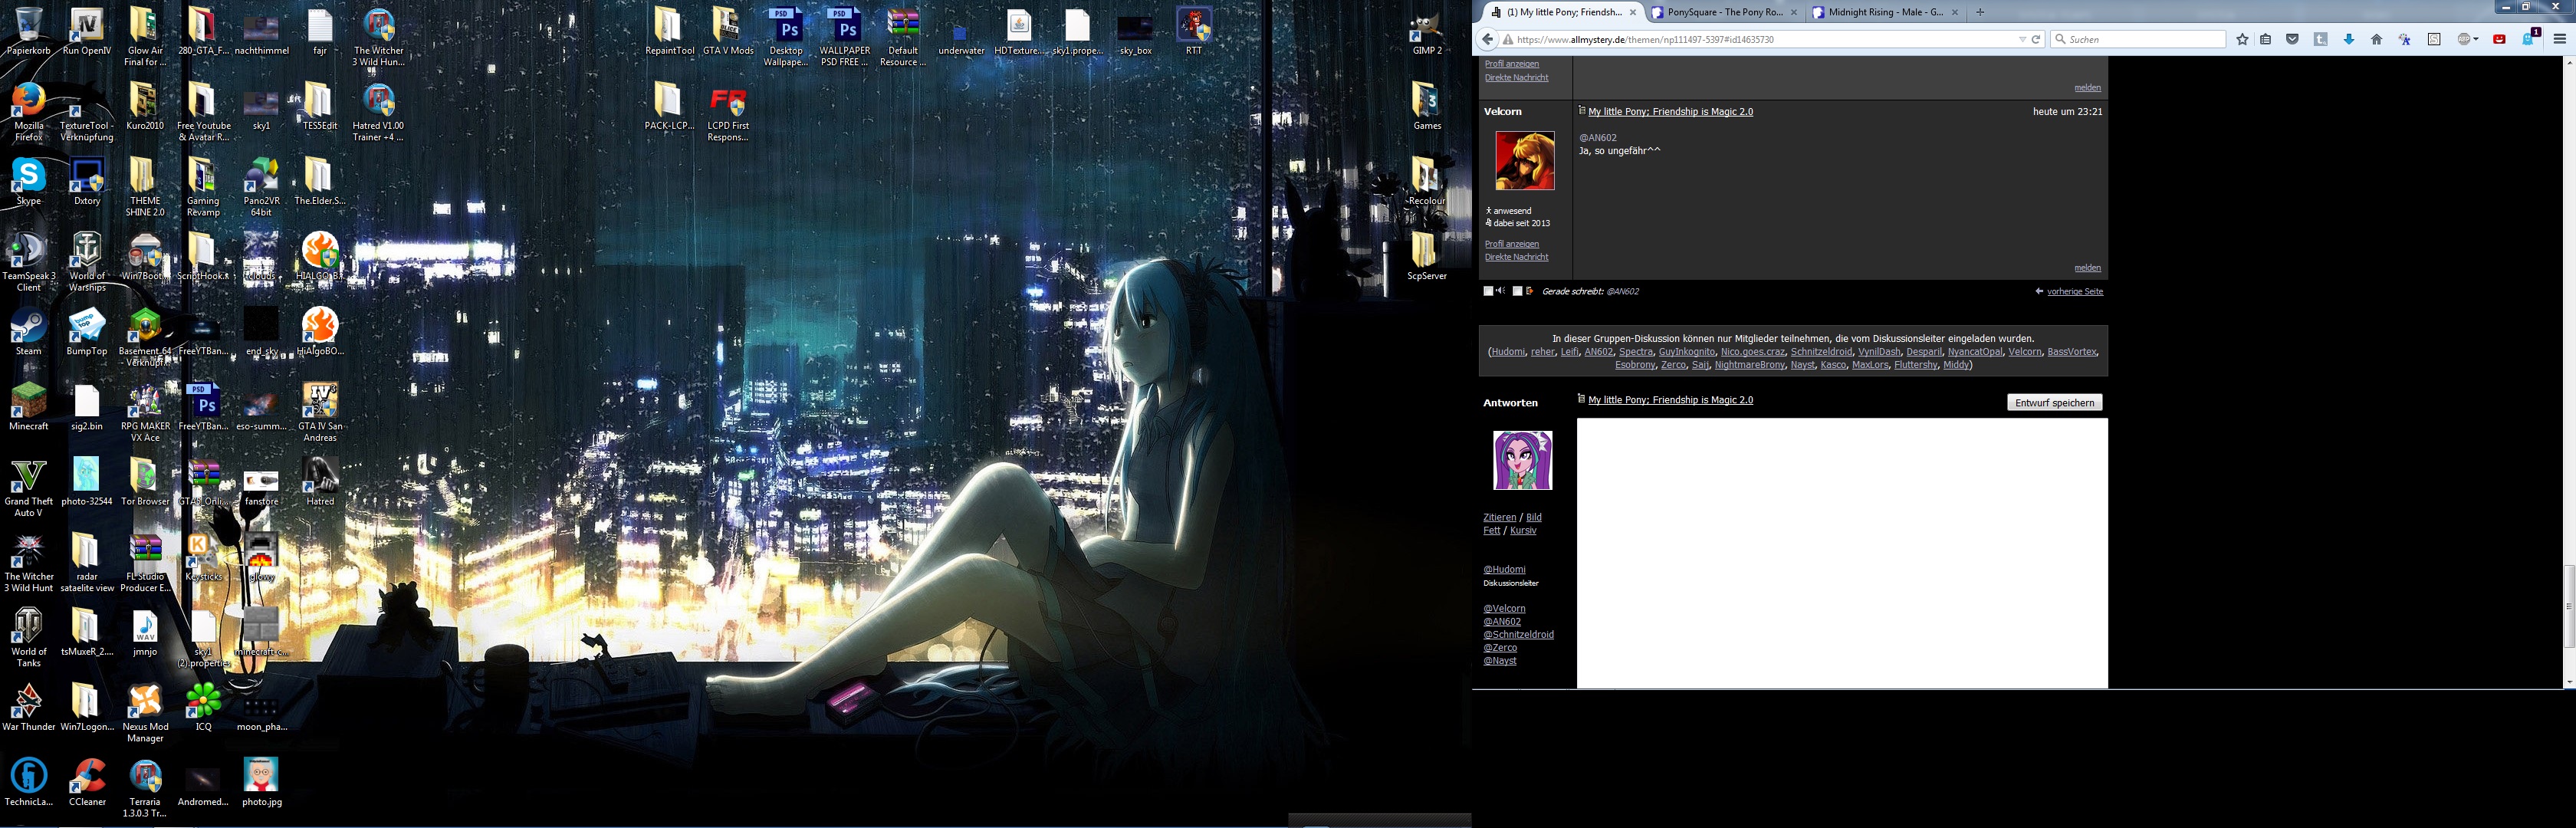Click the 'S' extension icon in toolbar

pos(2434,39)
